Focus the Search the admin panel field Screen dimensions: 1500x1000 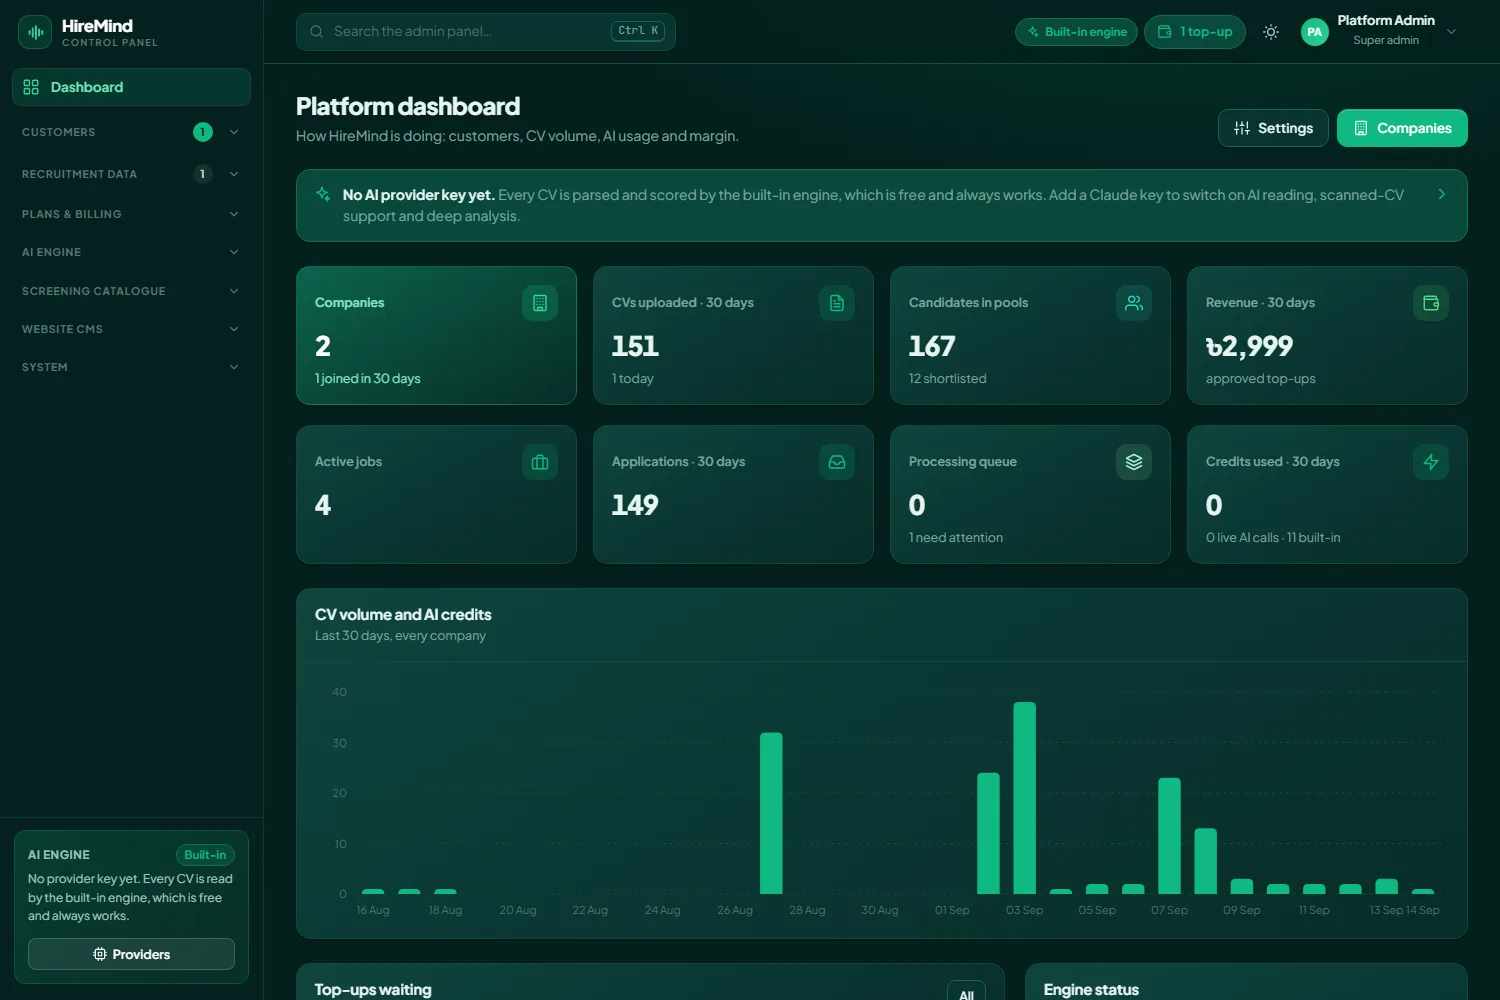coord(485,32)
